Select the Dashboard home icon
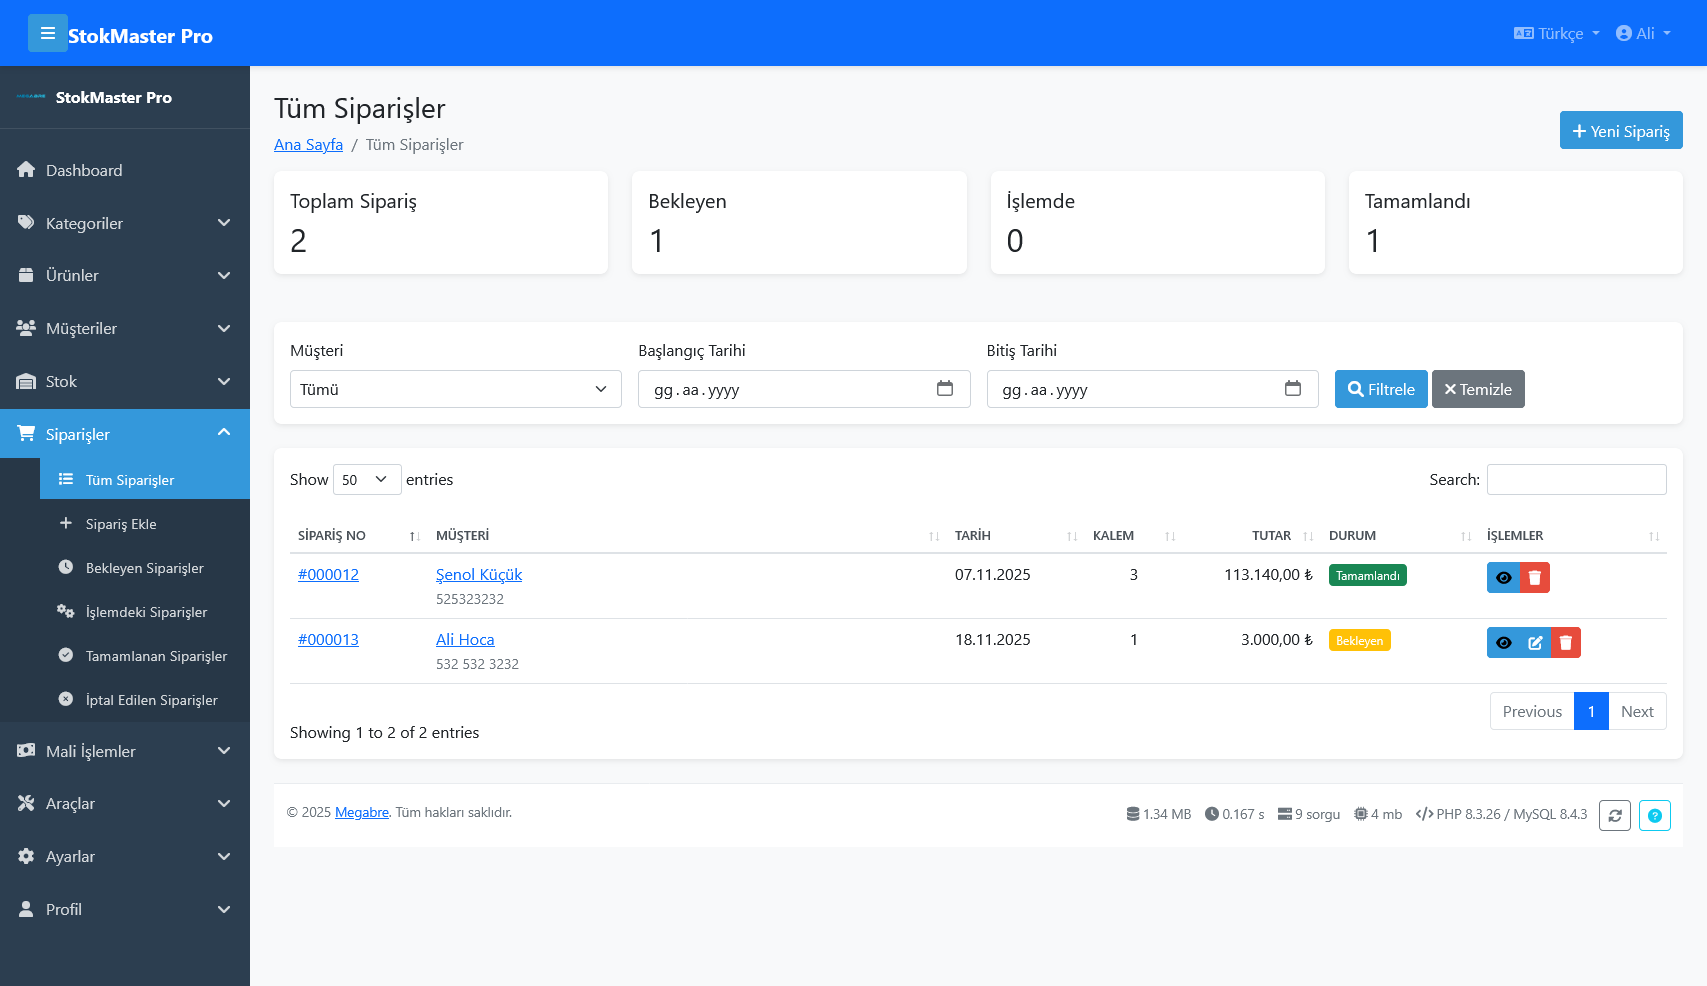The image size is (1707, 986). tap(26, 170)
